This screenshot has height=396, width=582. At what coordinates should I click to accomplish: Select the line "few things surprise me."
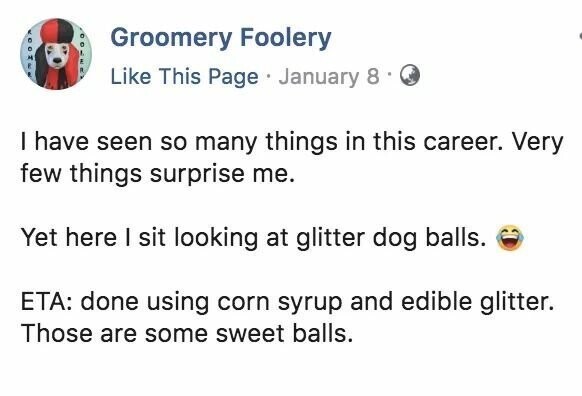[x=158, y=174]
